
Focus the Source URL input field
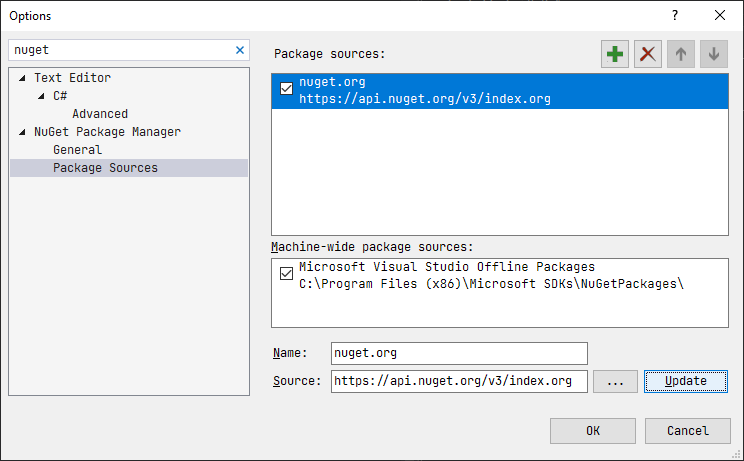pyautogui.click(x=459, y=381)
